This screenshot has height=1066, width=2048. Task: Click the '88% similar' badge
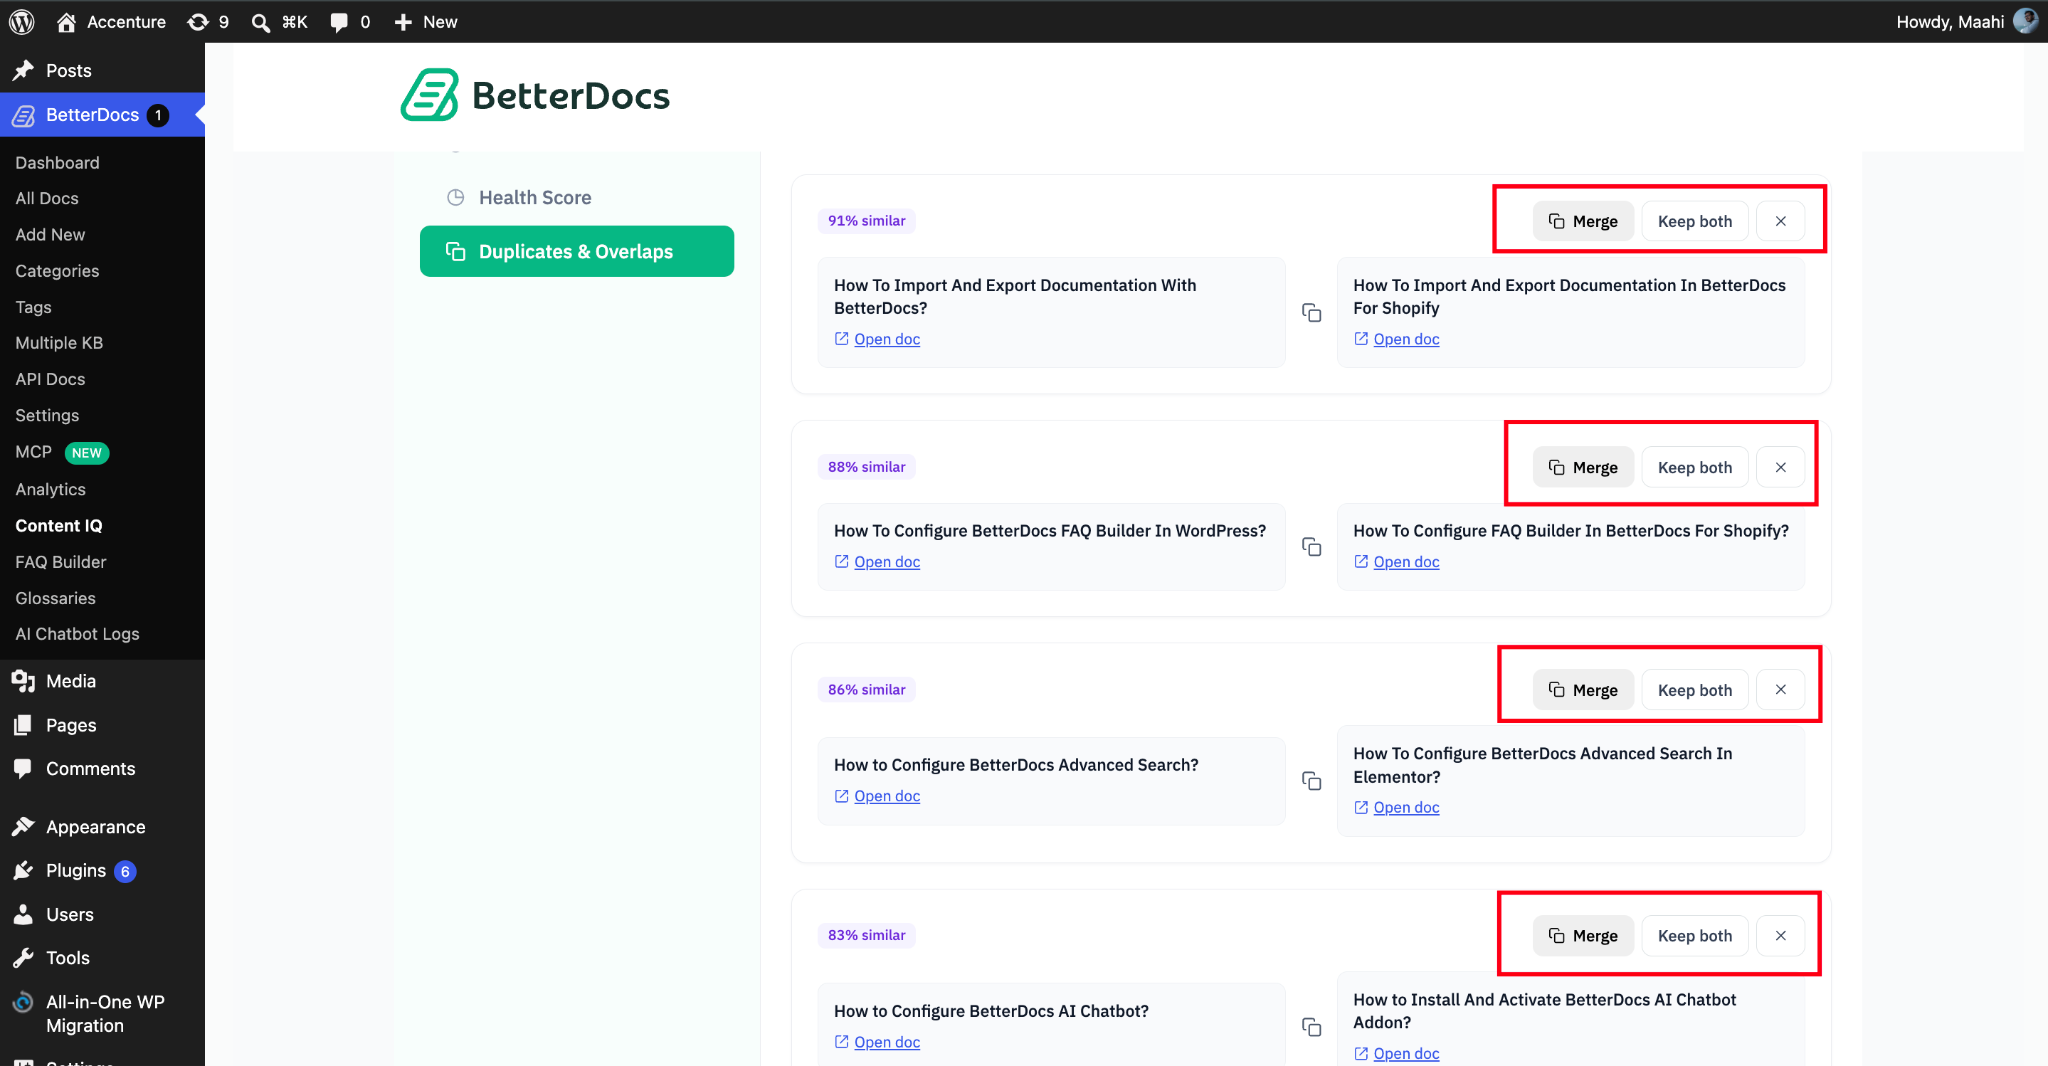867,467
